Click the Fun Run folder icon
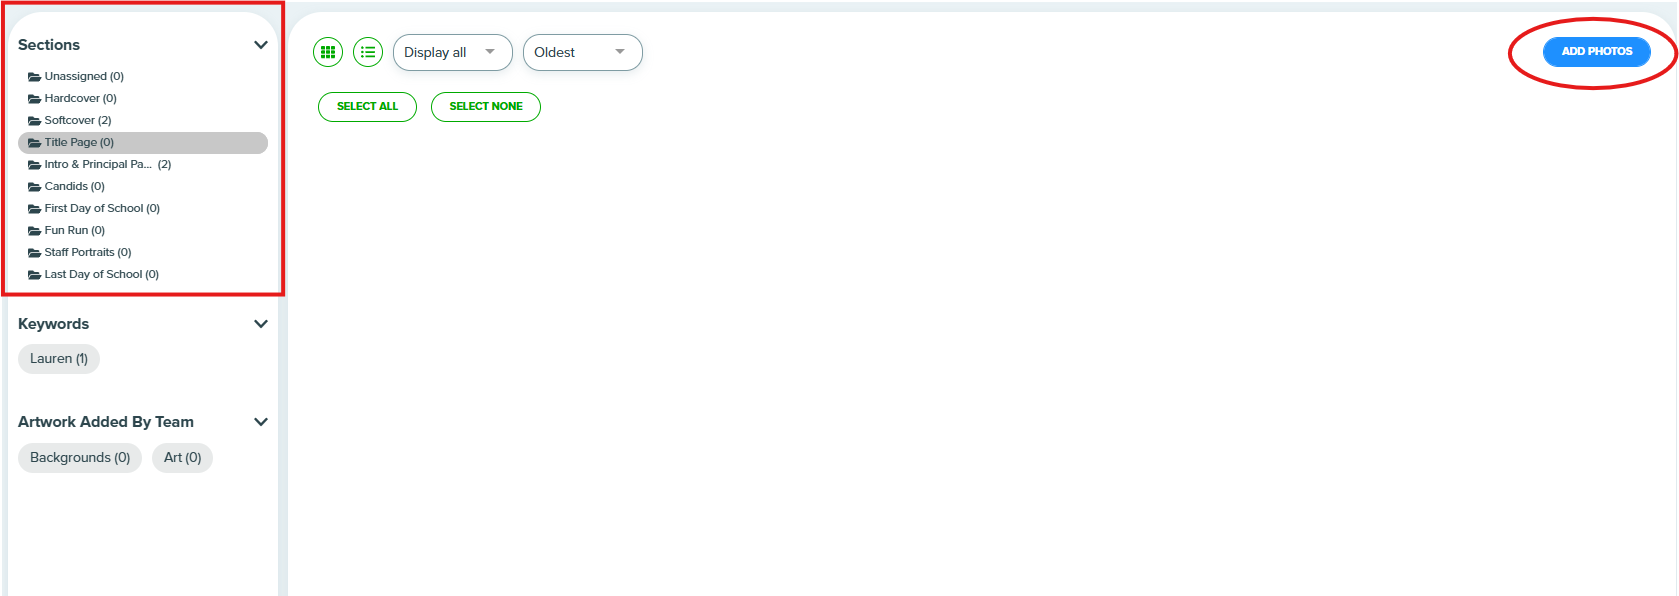Image resolution: width=1679 pixels, height=596 pixels. click(34, 231)
